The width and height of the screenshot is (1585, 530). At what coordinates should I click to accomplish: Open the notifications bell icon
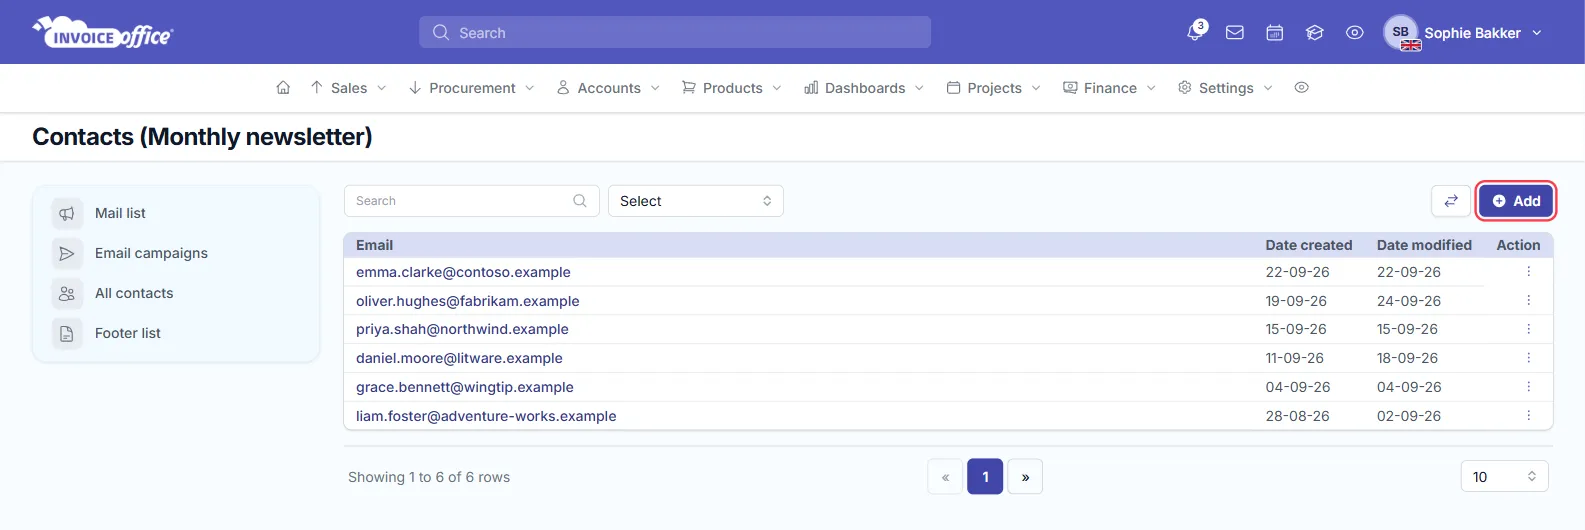coord(1195,33)
